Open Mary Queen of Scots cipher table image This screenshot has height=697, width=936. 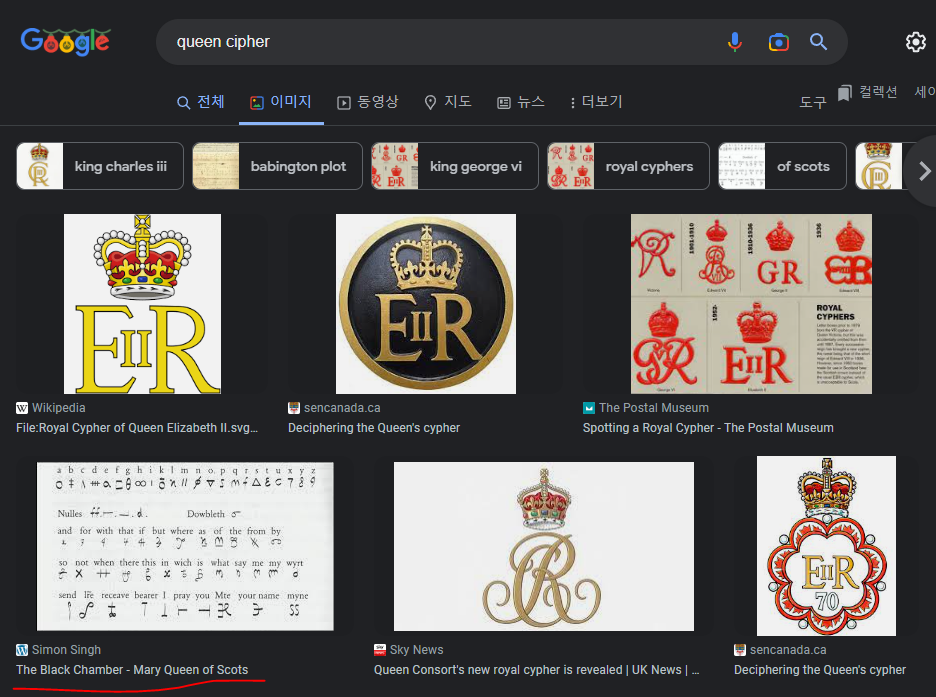[185, 546]
